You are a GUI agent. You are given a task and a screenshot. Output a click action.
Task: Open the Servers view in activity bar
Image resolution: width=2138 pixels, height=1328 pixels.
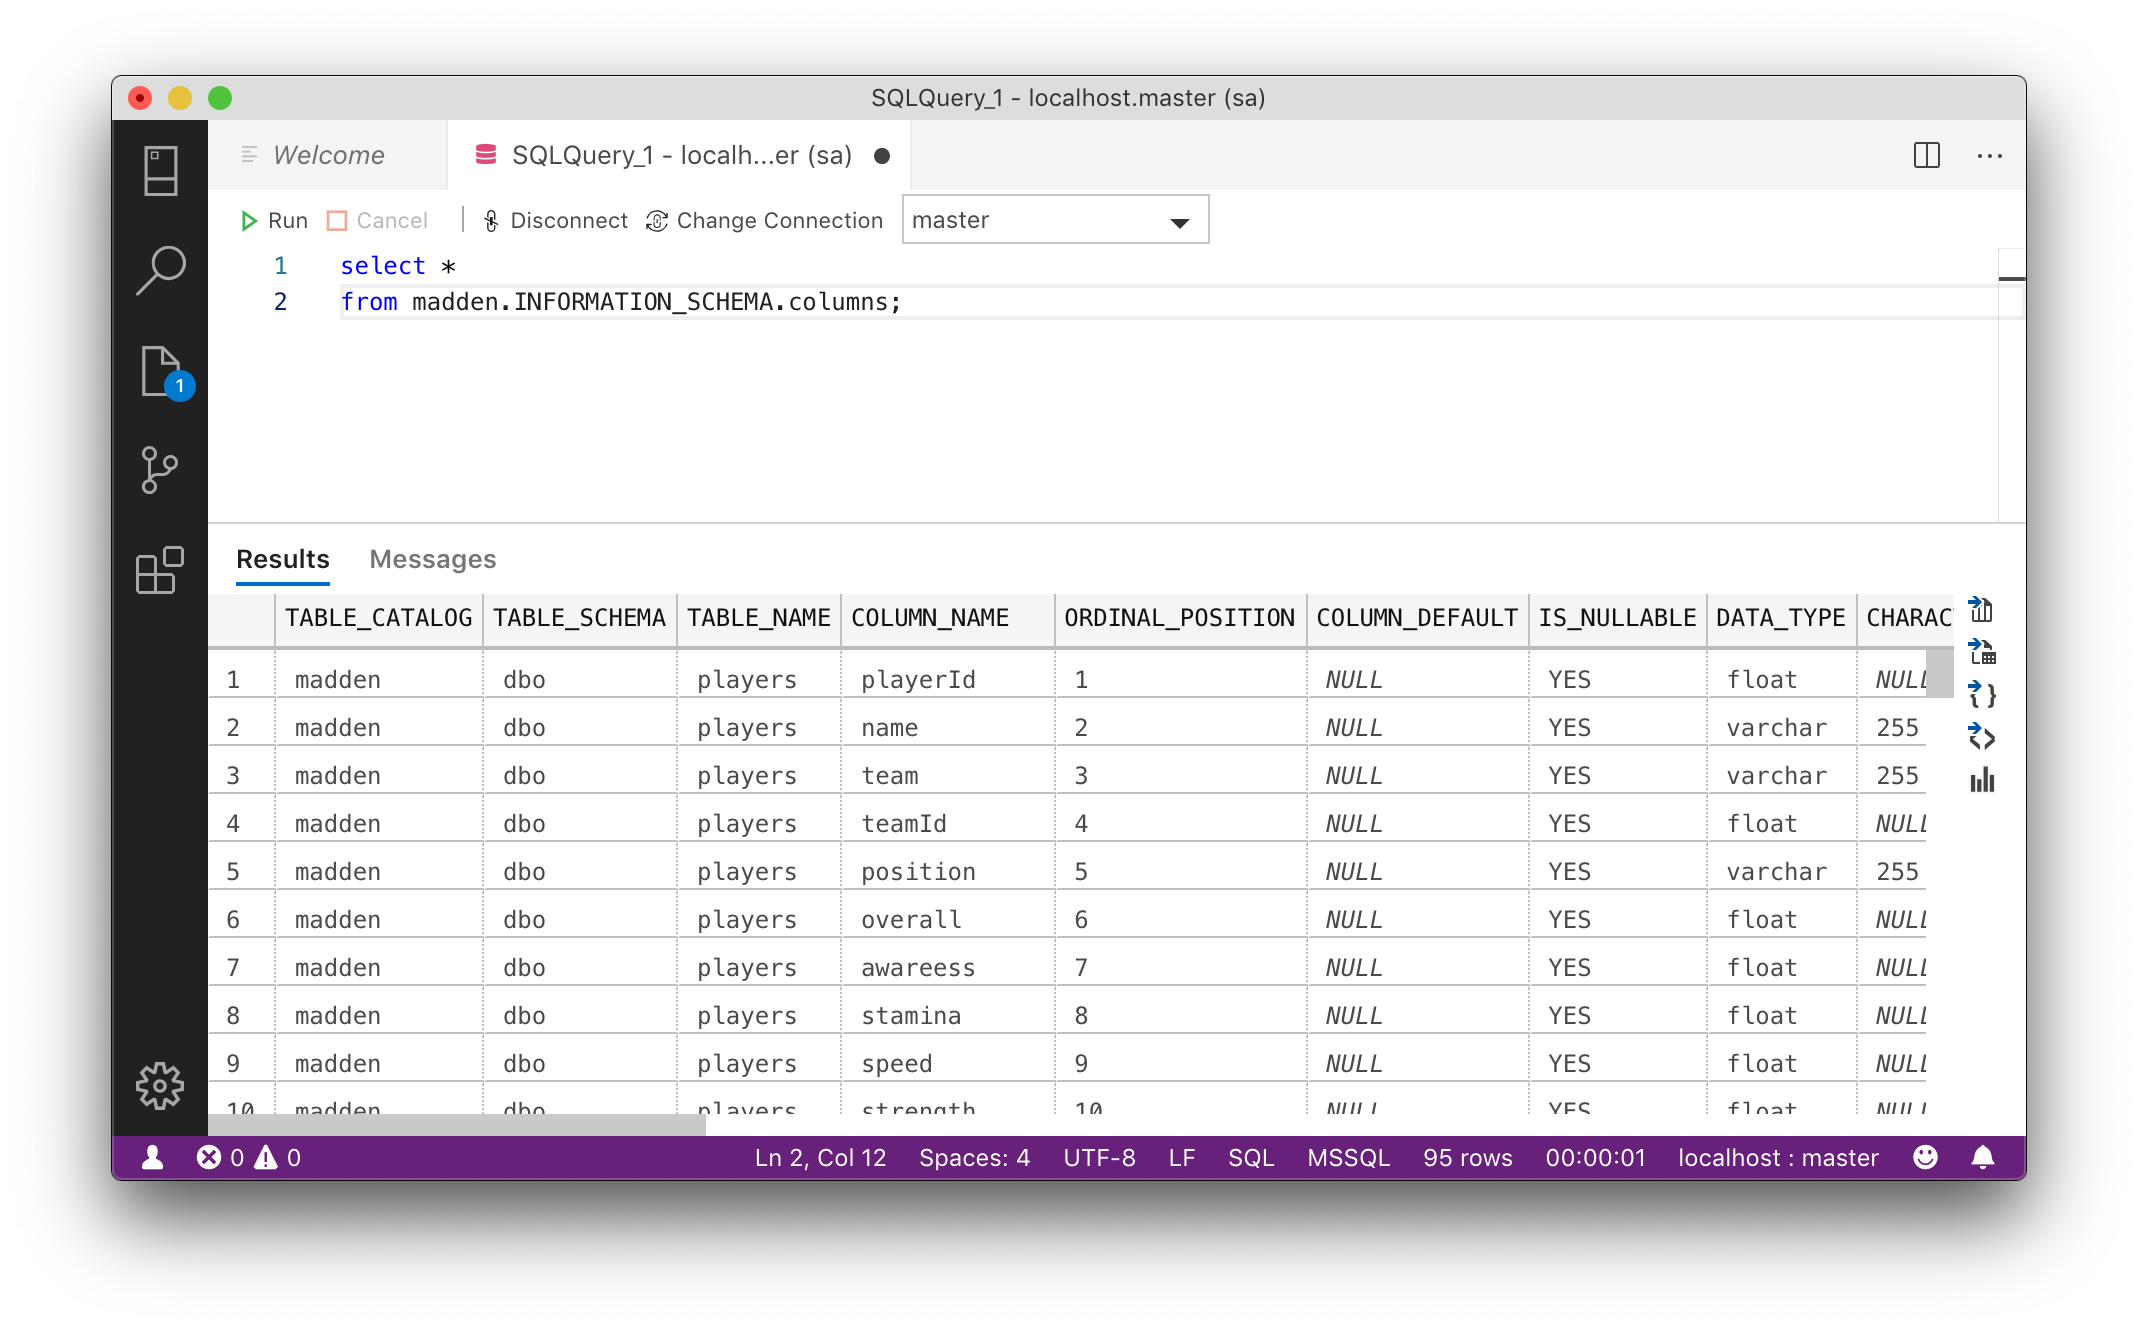160,171
